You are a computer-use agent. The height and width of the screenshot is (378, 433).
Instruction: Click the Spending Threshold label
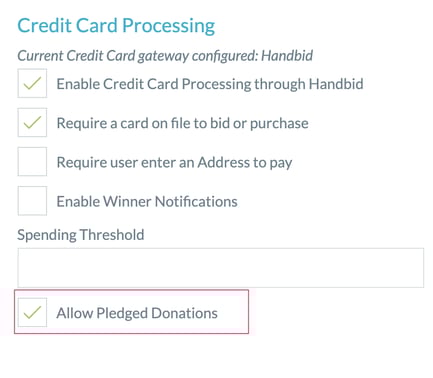tap(81, 235)
